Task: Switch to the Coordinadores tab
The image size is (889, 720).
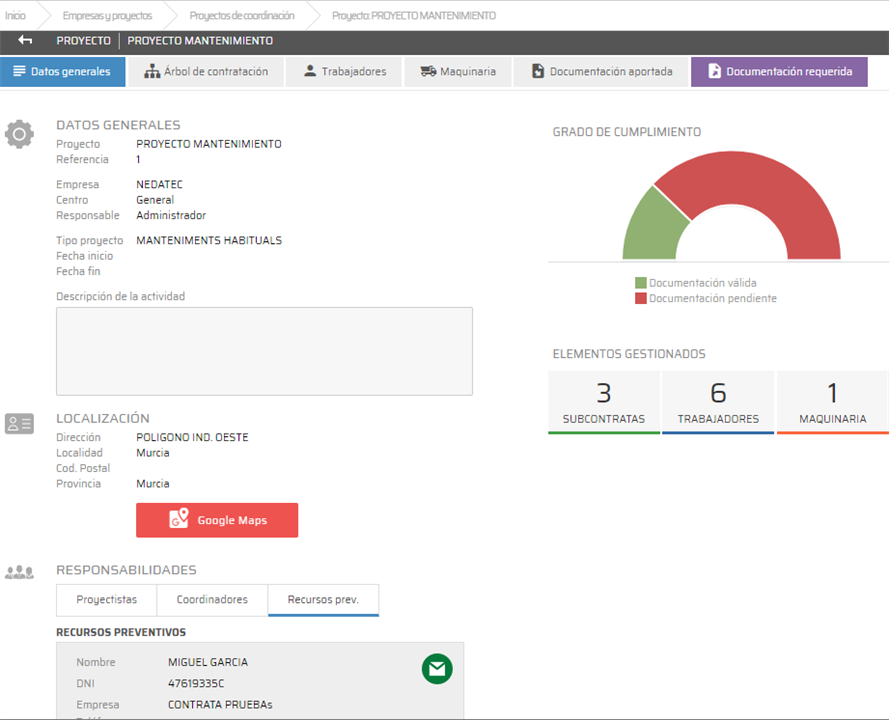Action: (x=212, y=600)
